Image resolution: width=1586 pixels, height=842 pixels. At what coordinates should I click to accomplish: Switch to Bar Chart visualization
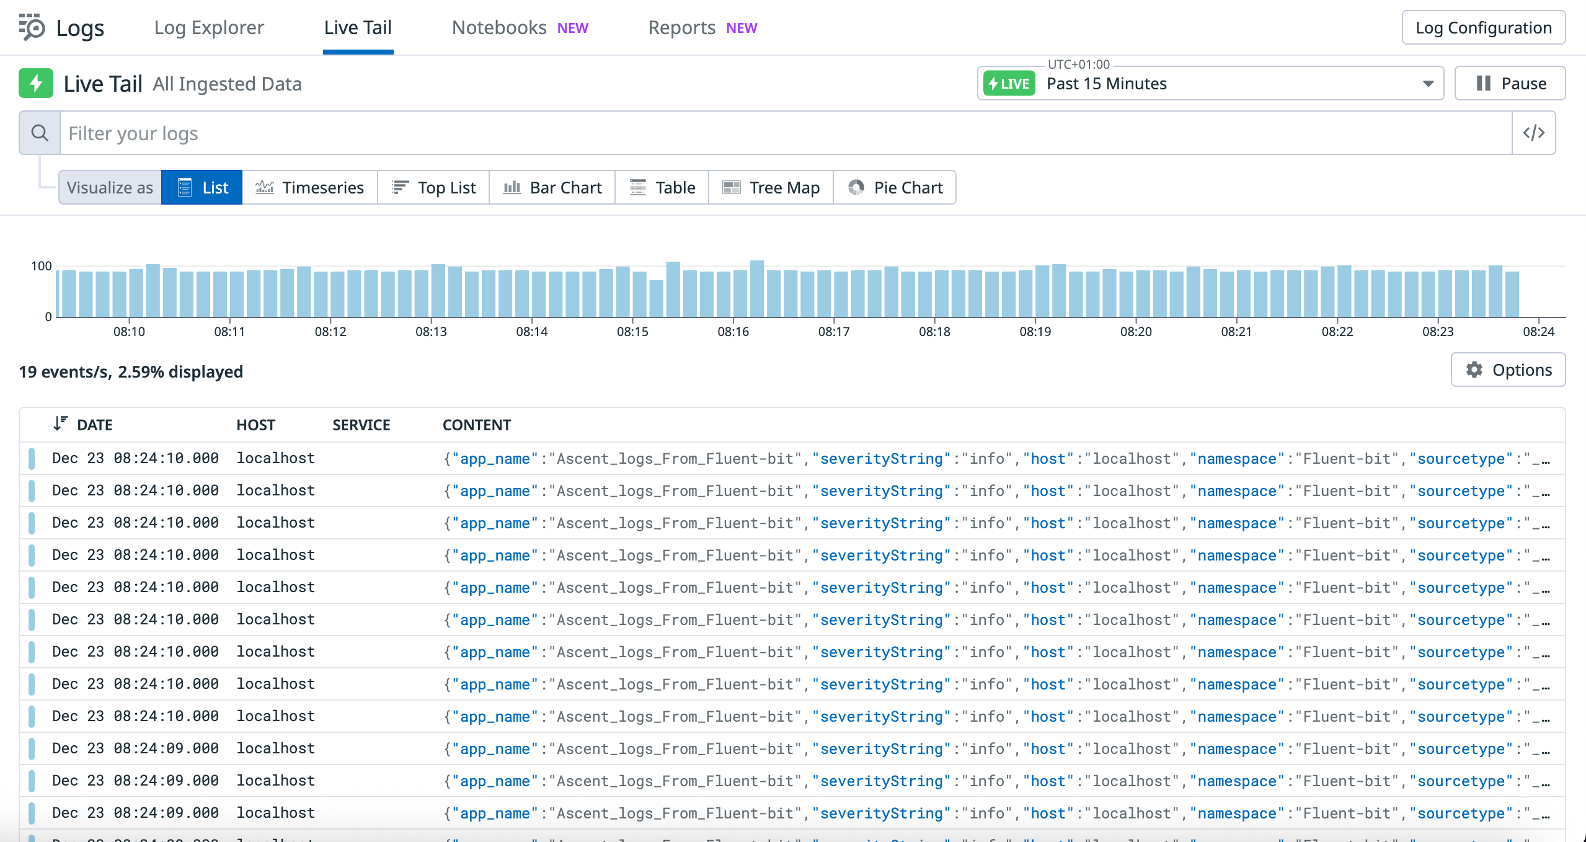coord(553,188)
